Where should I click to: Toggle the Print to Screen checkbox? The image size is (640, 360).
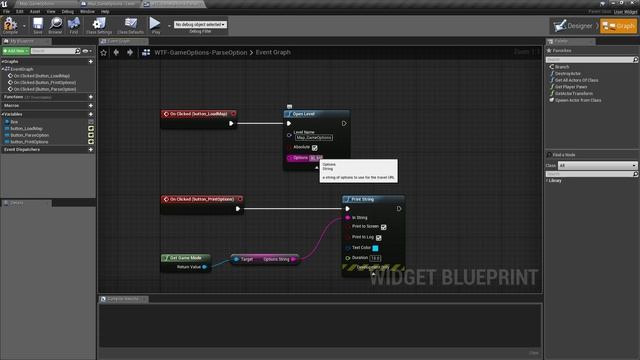(x=384, y=227)
